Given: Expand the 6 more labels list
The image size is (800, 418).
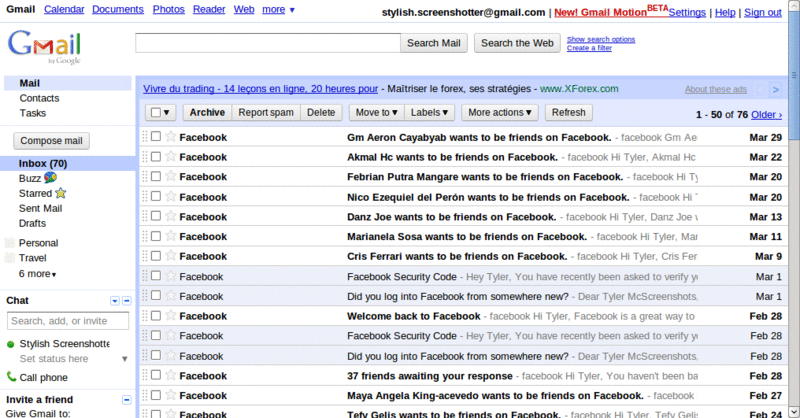Looking at the screenshot, I should 37,274.
